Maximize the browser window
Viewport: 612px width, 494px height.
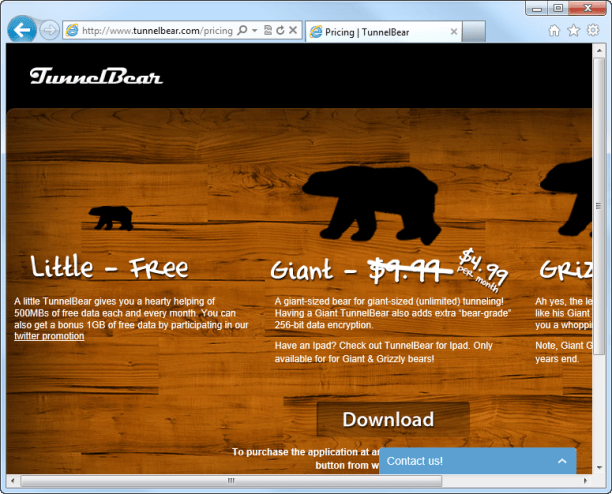click(558, 8)
